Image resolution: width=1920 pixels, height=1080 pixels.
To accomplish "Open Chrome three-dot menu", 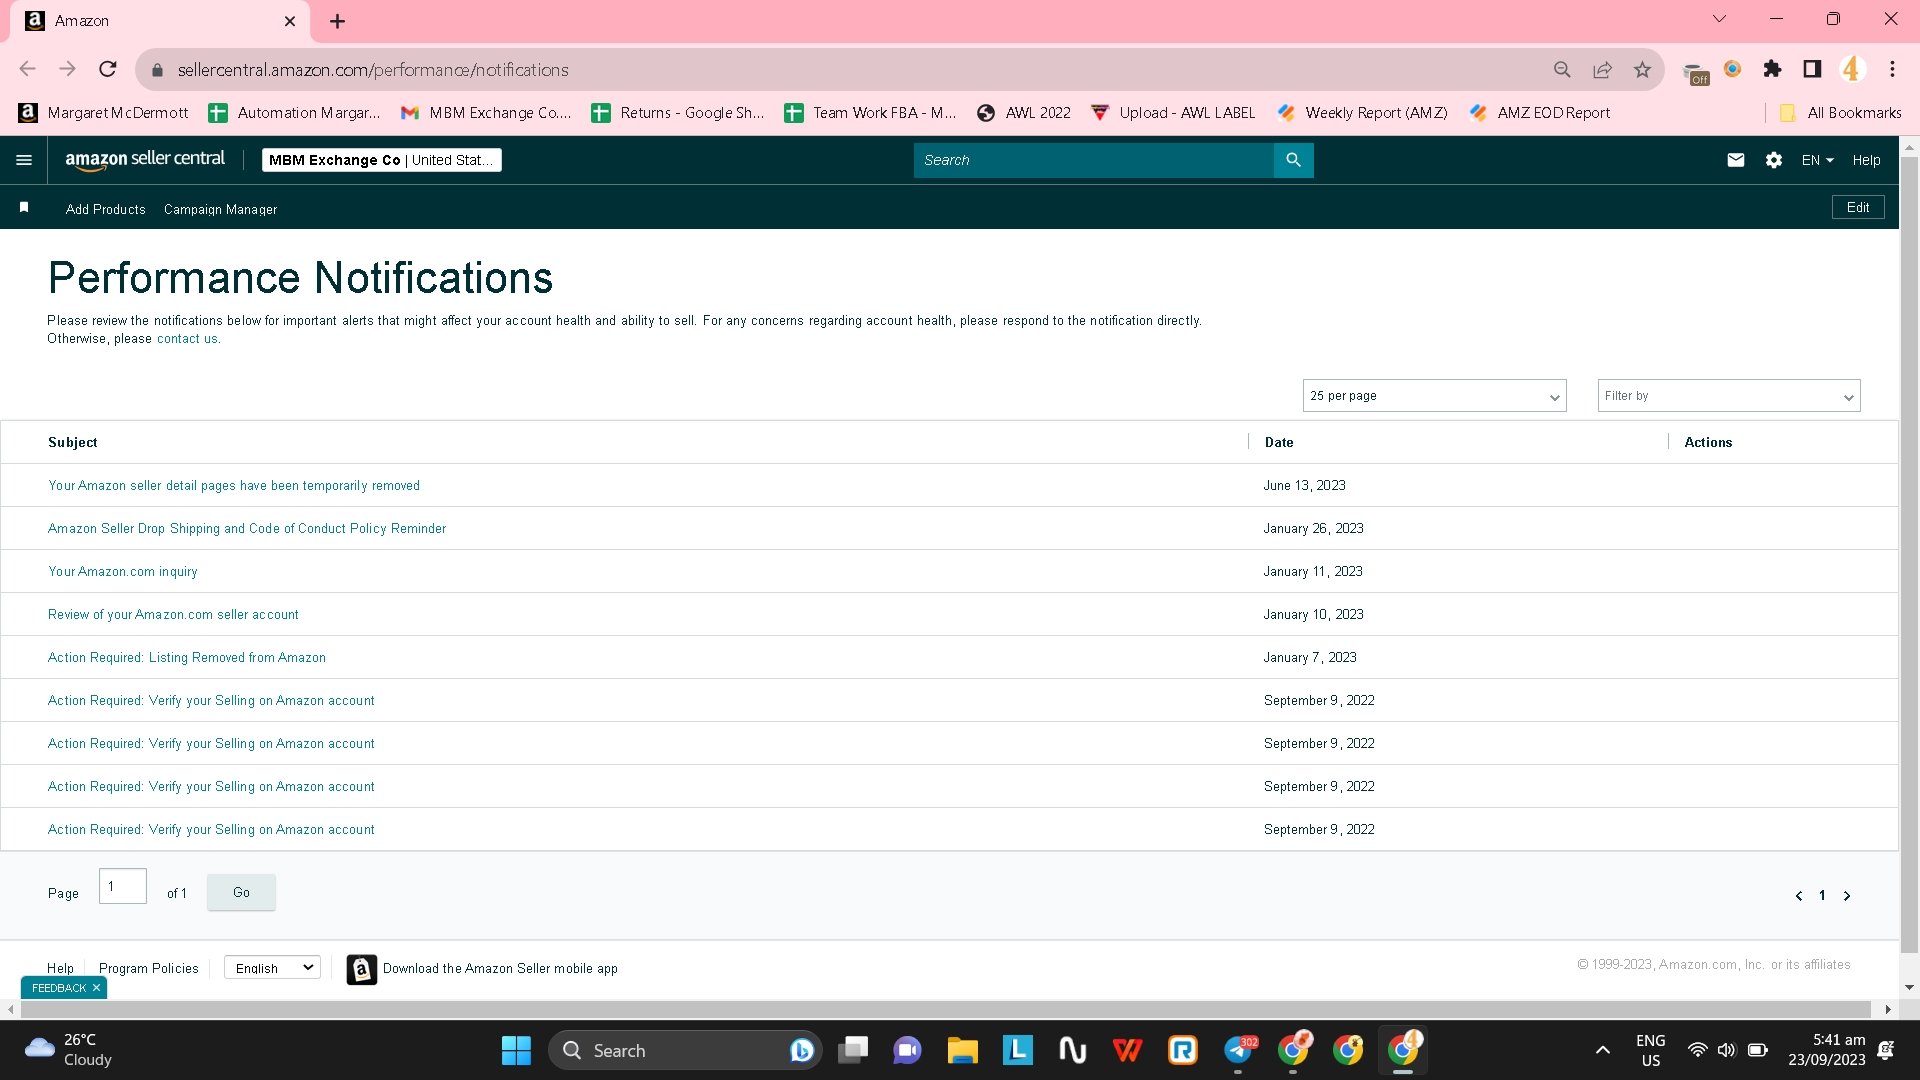I will tap(1892, 69).
